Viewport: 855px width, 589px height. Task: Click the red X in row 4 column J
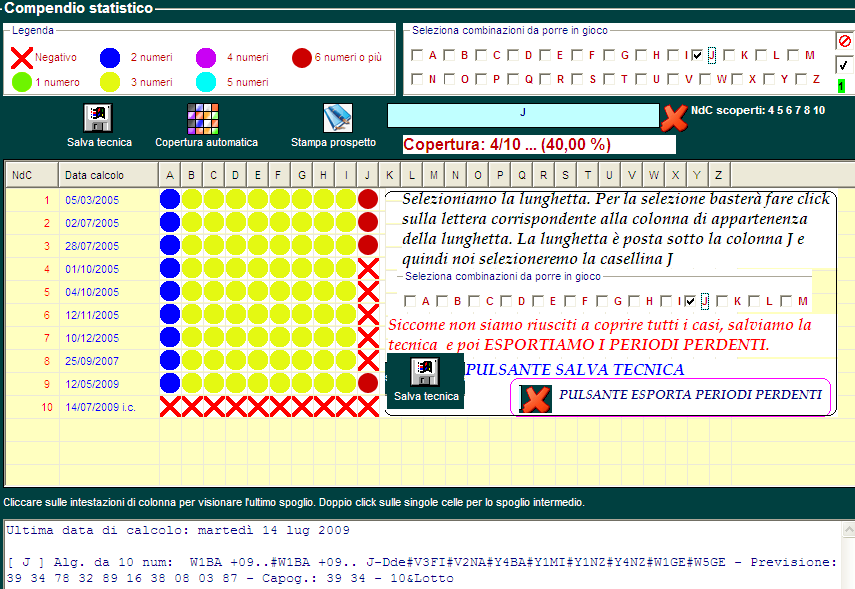tap(368, 268)
